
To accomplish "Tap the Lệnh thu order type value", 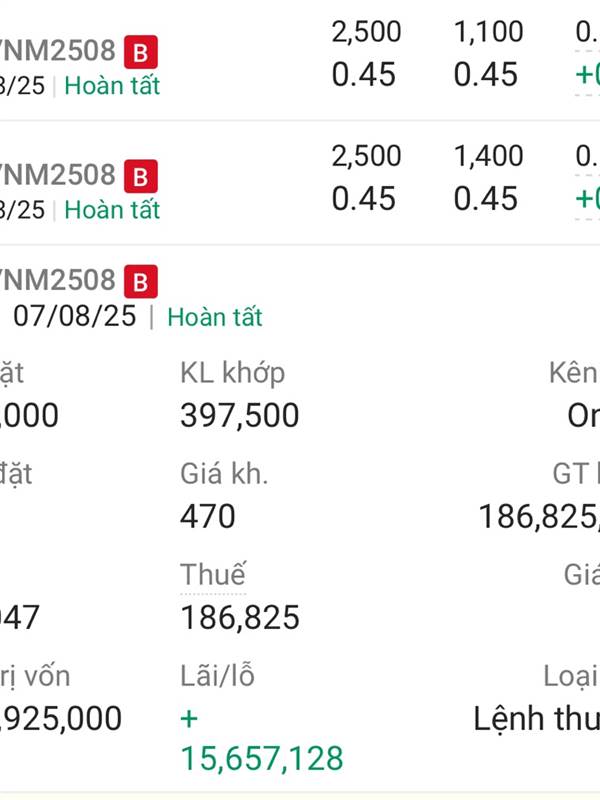I will (x=537, y=719).
